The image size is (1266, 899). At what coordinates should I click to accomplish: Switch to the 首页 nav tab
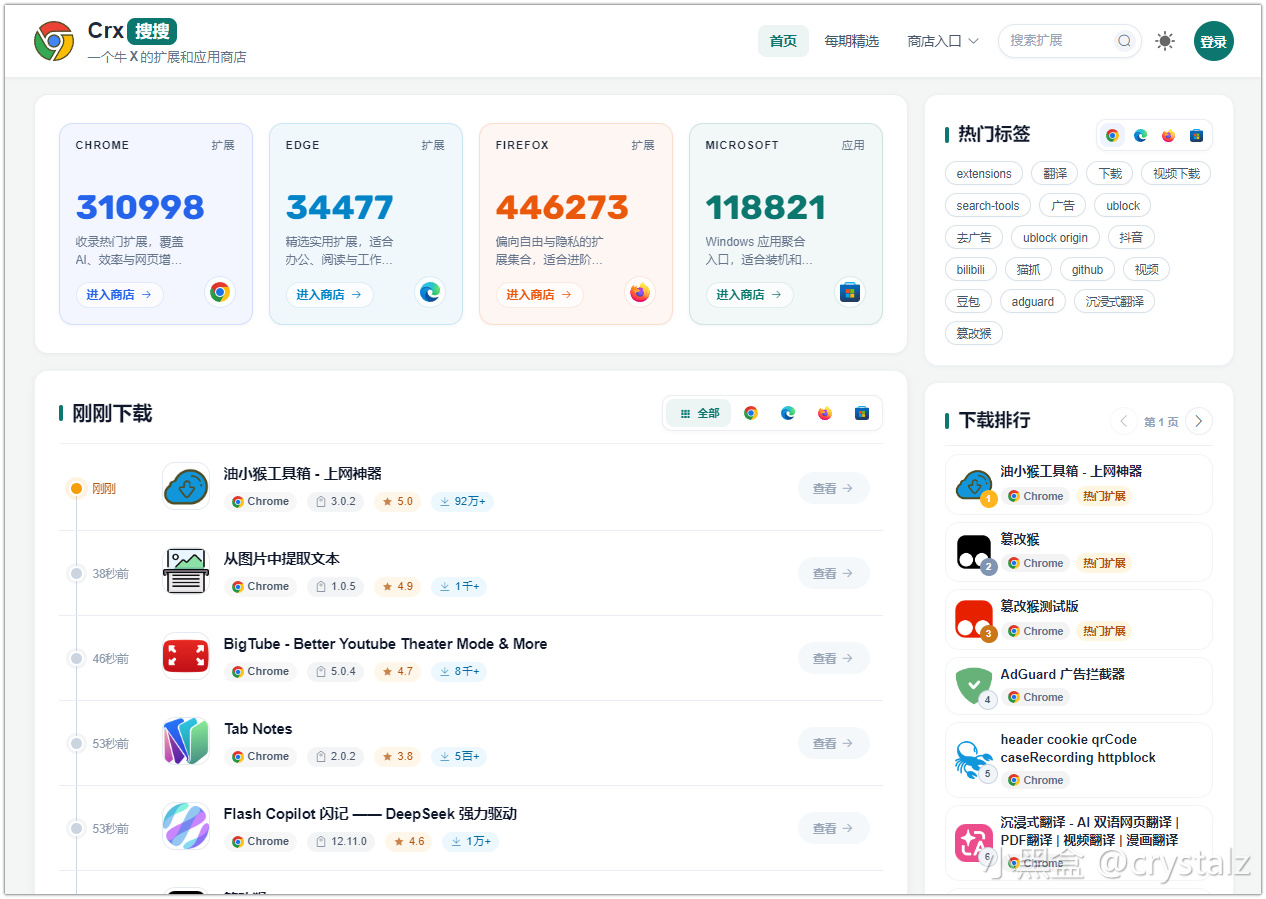coord(783,41)
